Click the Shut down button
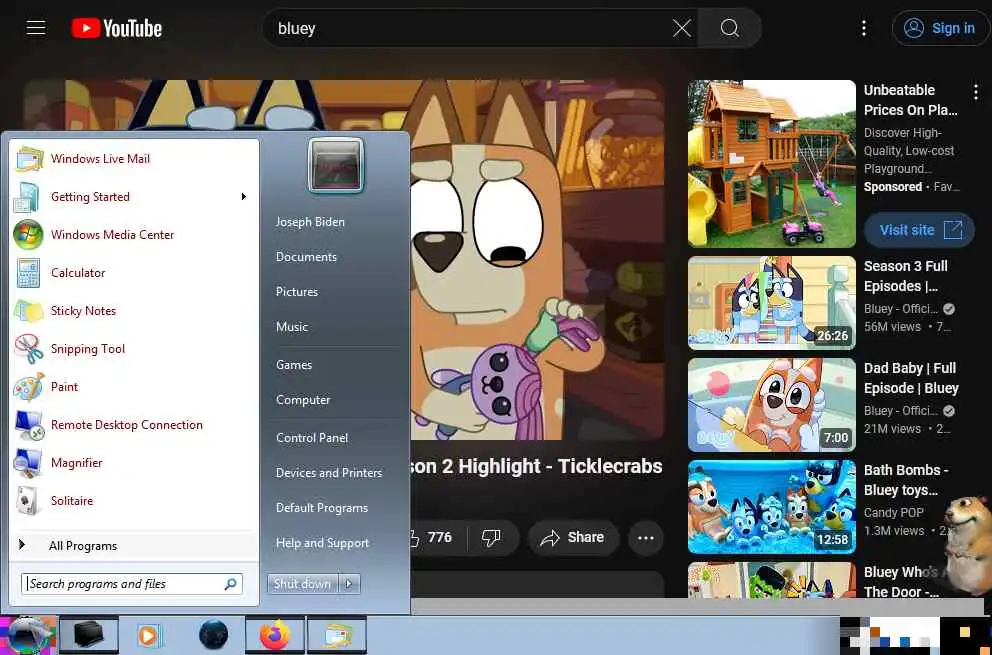The image size is (992, 655). (302, 583)
